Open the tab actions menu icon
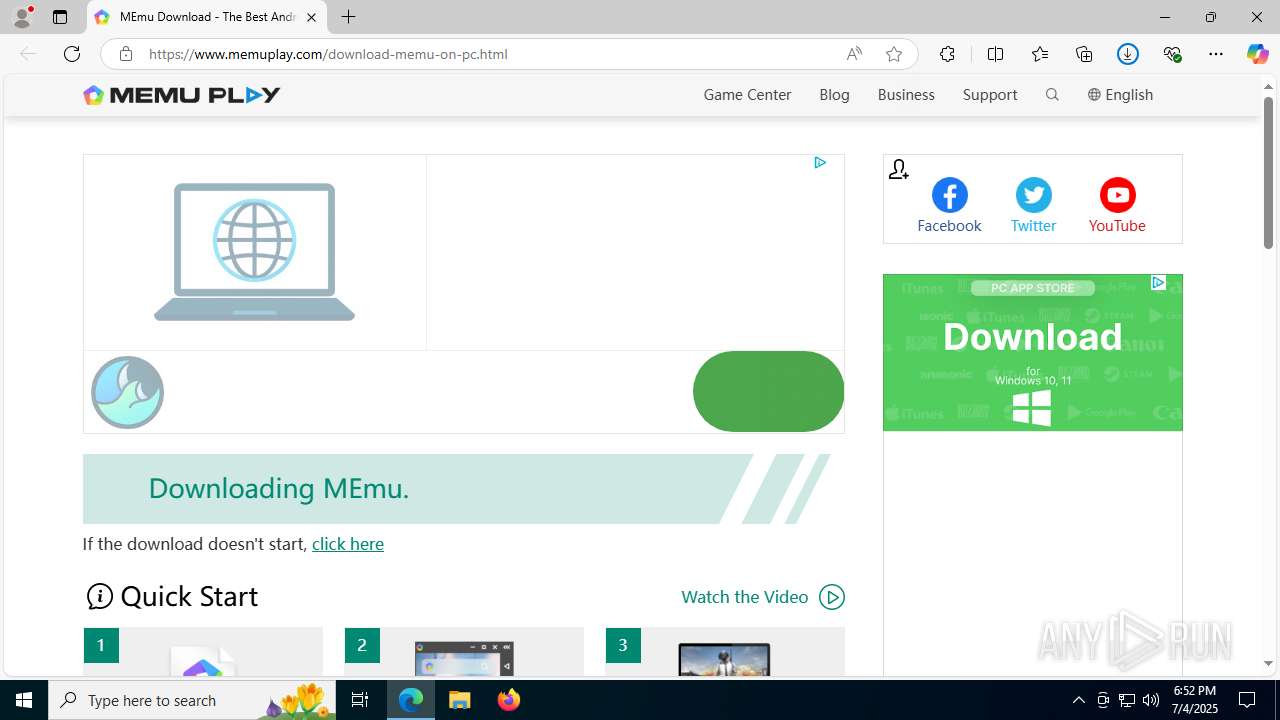The width and height of the screenshot is (1280, 720). [x=60, y=17]
